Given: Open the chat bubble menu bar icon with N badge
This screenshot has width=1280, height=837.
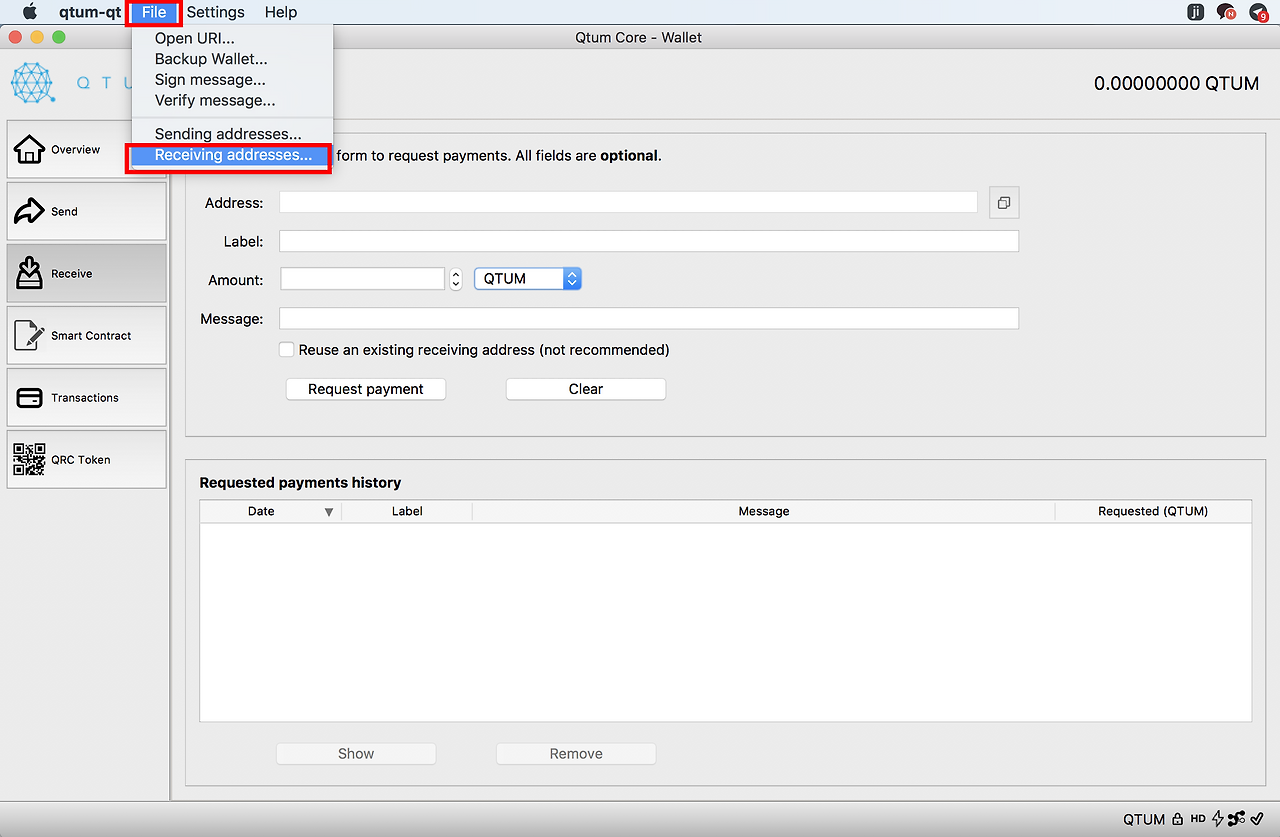Looking at the screenshot, I should pos(1226,12).
